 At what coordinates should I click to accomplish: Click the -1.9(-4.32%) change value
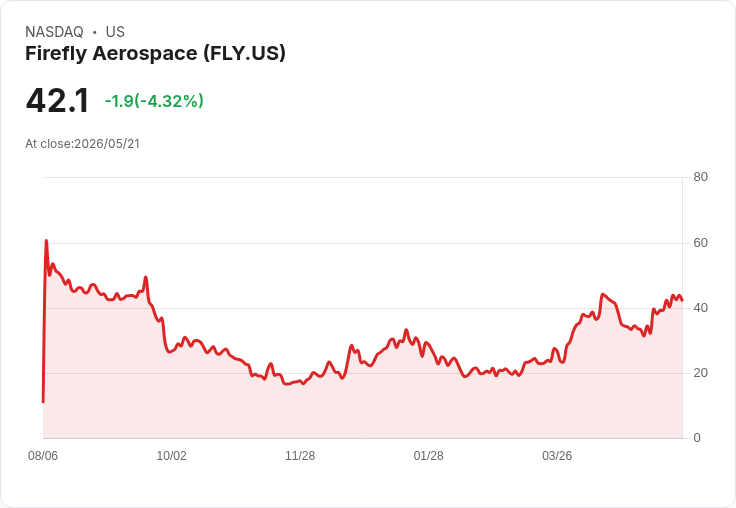point(154,101)
